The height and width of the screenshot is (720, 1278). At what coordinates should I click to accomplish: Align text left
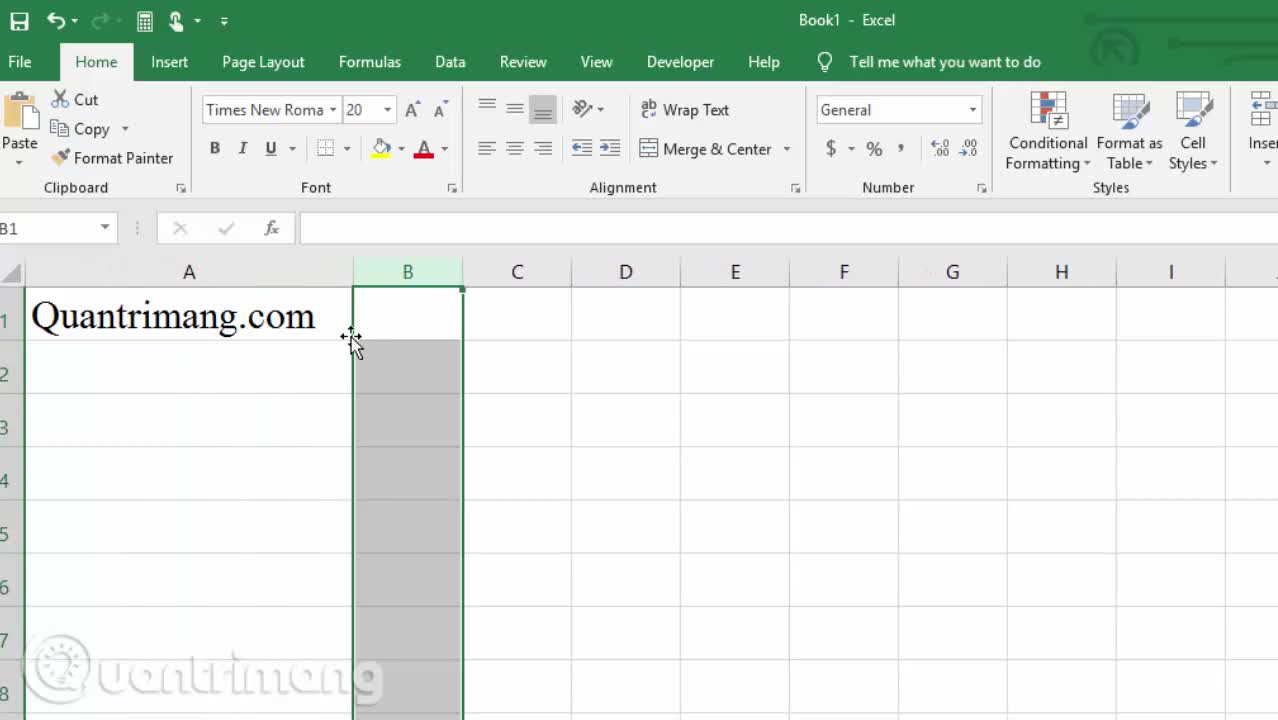tap(487, 148)
